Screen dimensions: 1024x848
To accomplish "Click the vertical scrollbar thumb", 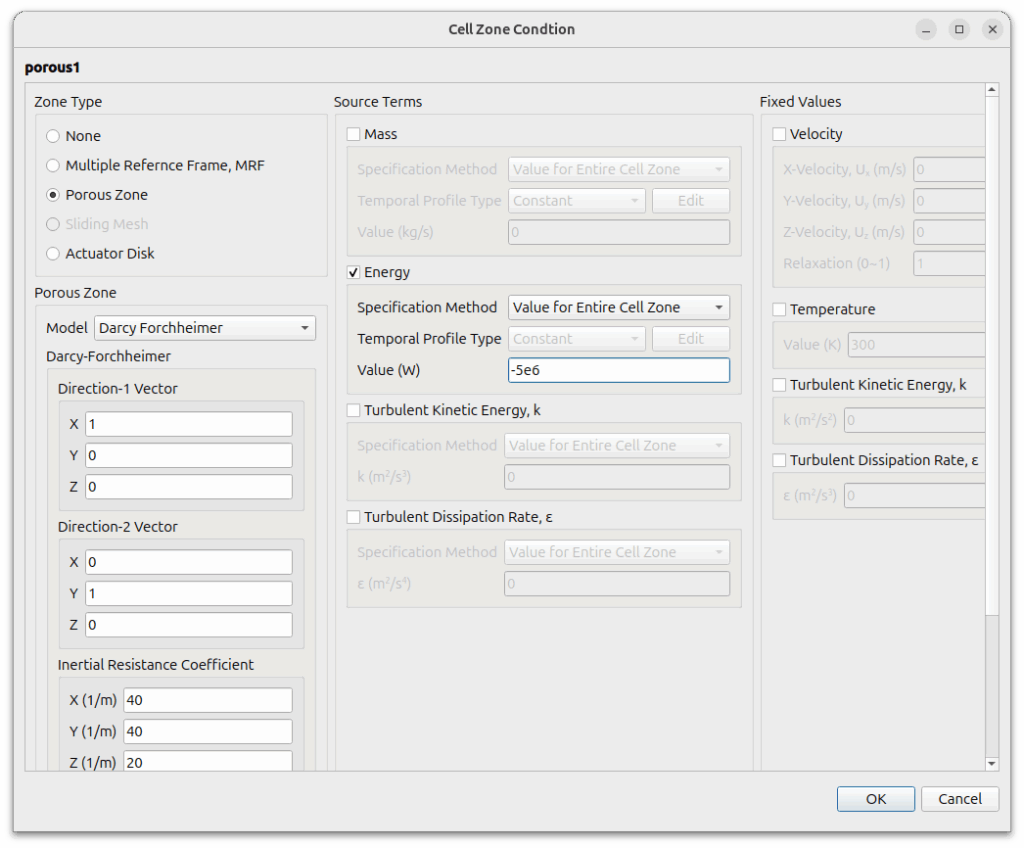I will pyautogui.click(x=991, y=355).
